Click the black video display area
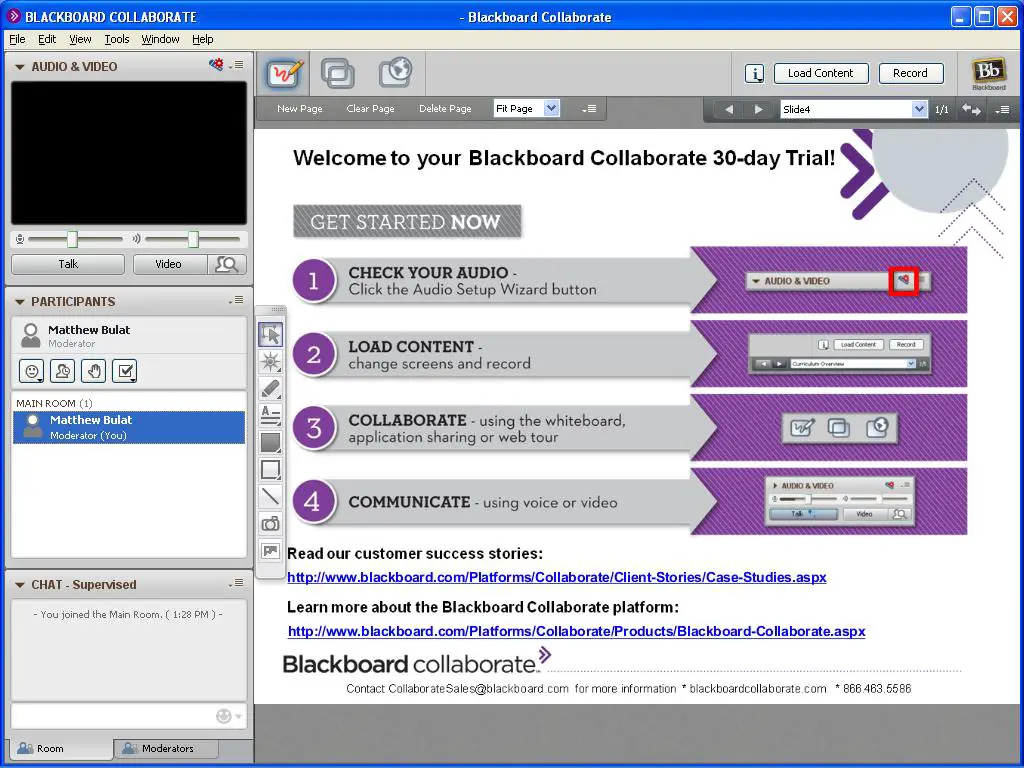 pos(129,153)
